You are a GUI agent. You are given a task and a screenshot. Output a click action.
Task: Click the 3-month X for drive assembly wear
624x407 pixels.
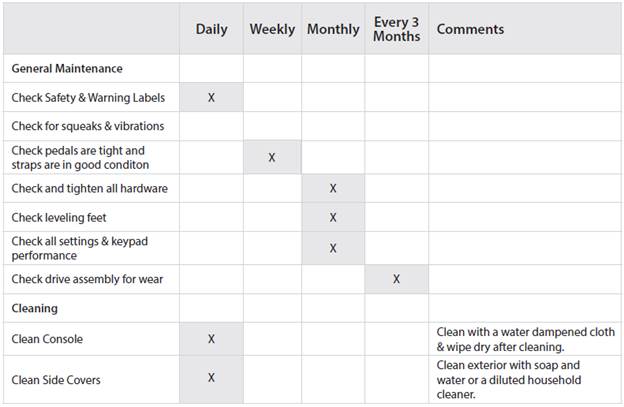[x=396, y=279]
